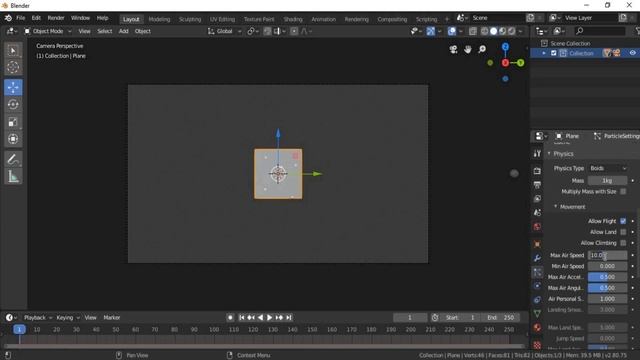Select the Annotate tool
This screenshot has width=640, height=360.
pos(13,159)
